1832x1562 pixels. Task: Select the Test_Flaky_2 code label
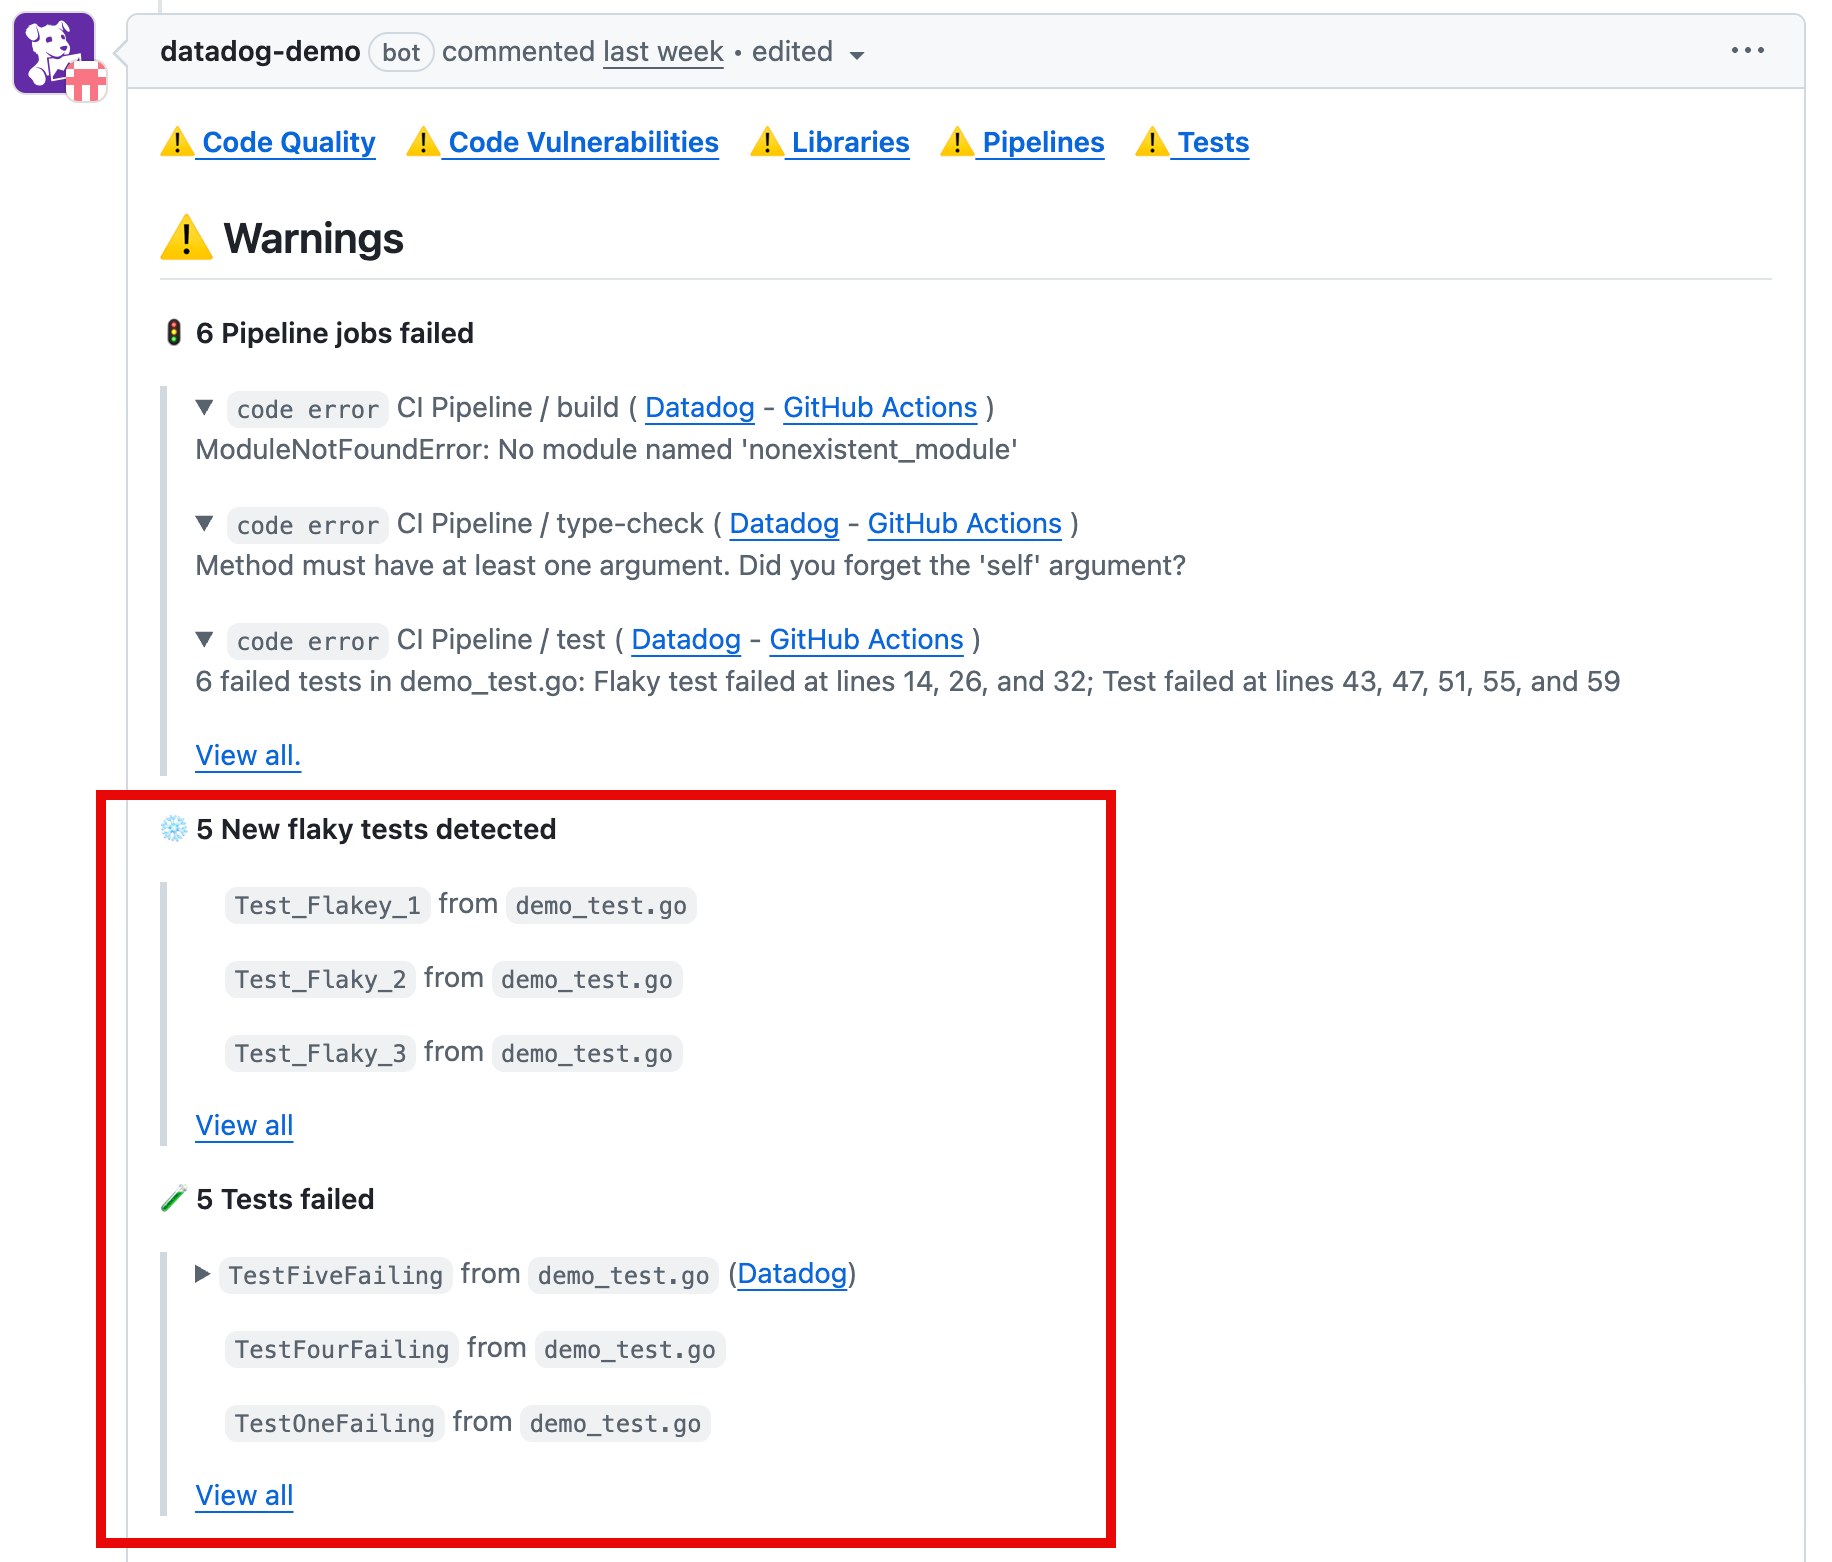[x=321, y=979]
